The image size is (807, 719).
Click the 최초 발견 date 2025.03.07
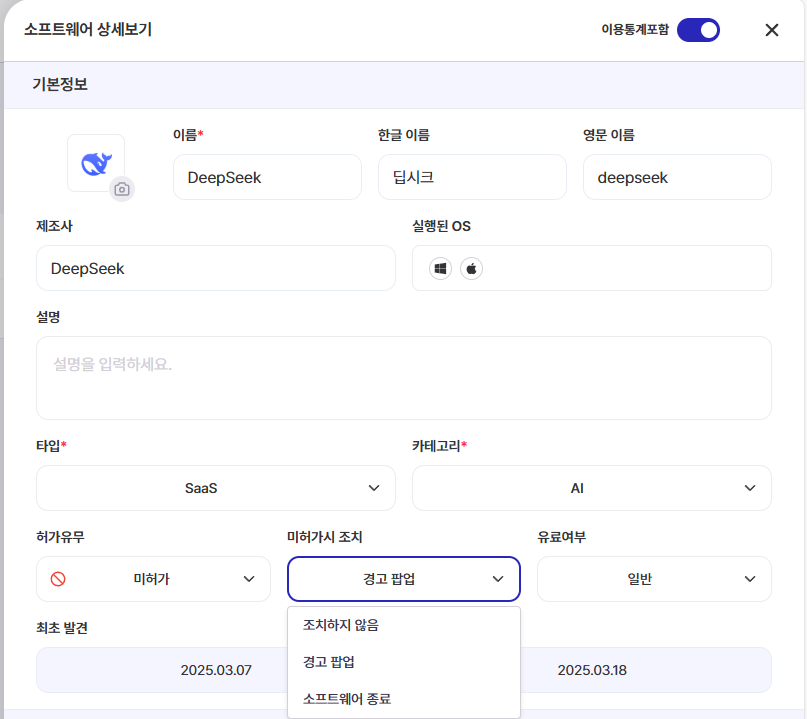[x=216, y=670]
